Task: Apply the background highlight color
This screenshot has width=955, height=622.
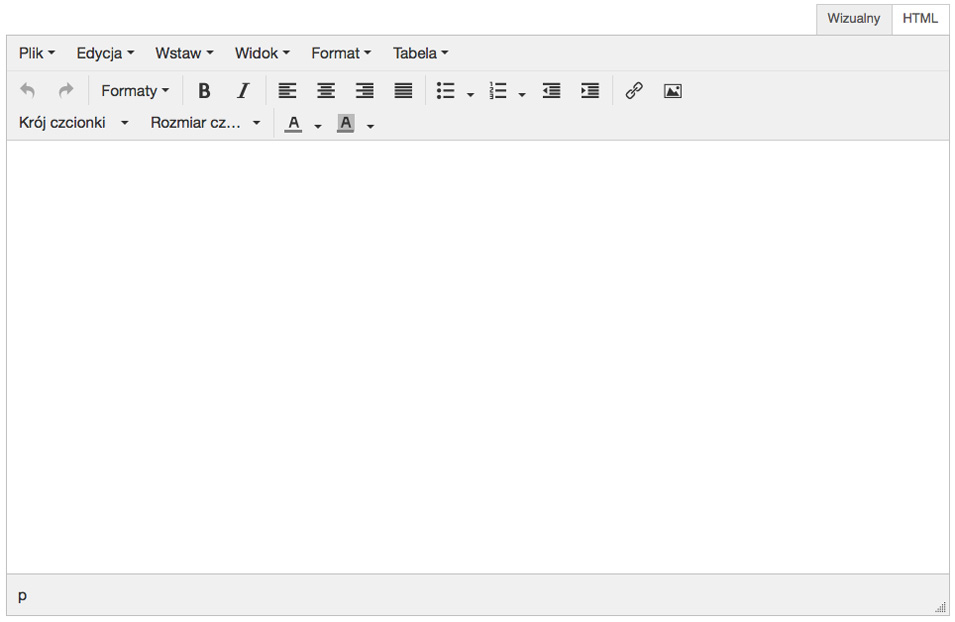Action: point(345,124)
